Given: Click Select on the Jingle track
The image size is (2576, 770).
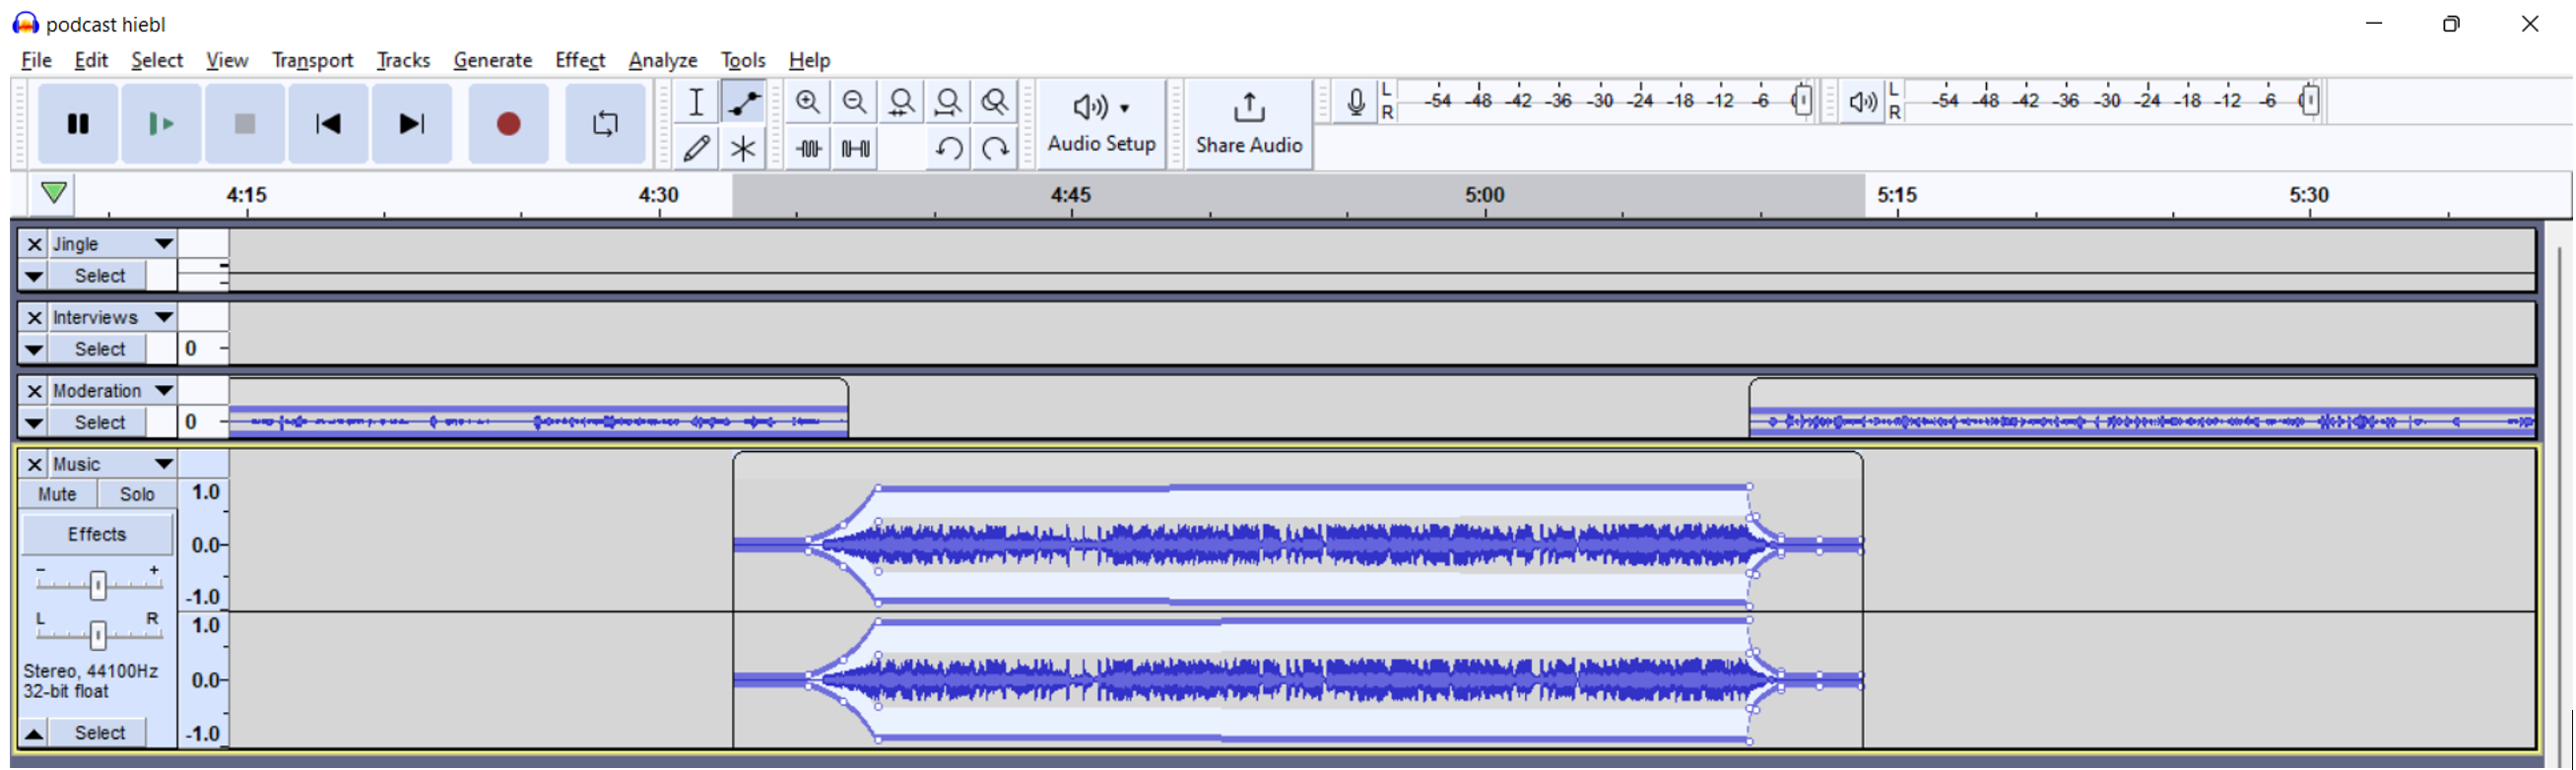Looking at the screenshot, I should (100, 276).
